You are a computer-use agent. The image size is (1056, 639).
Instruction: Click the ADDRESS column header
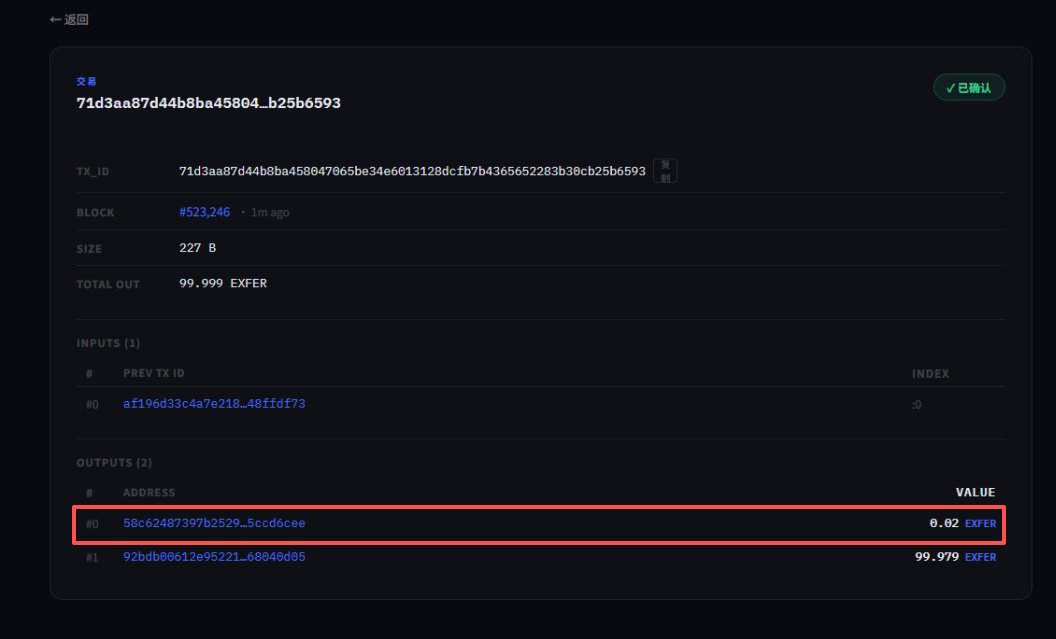[149, 492]
